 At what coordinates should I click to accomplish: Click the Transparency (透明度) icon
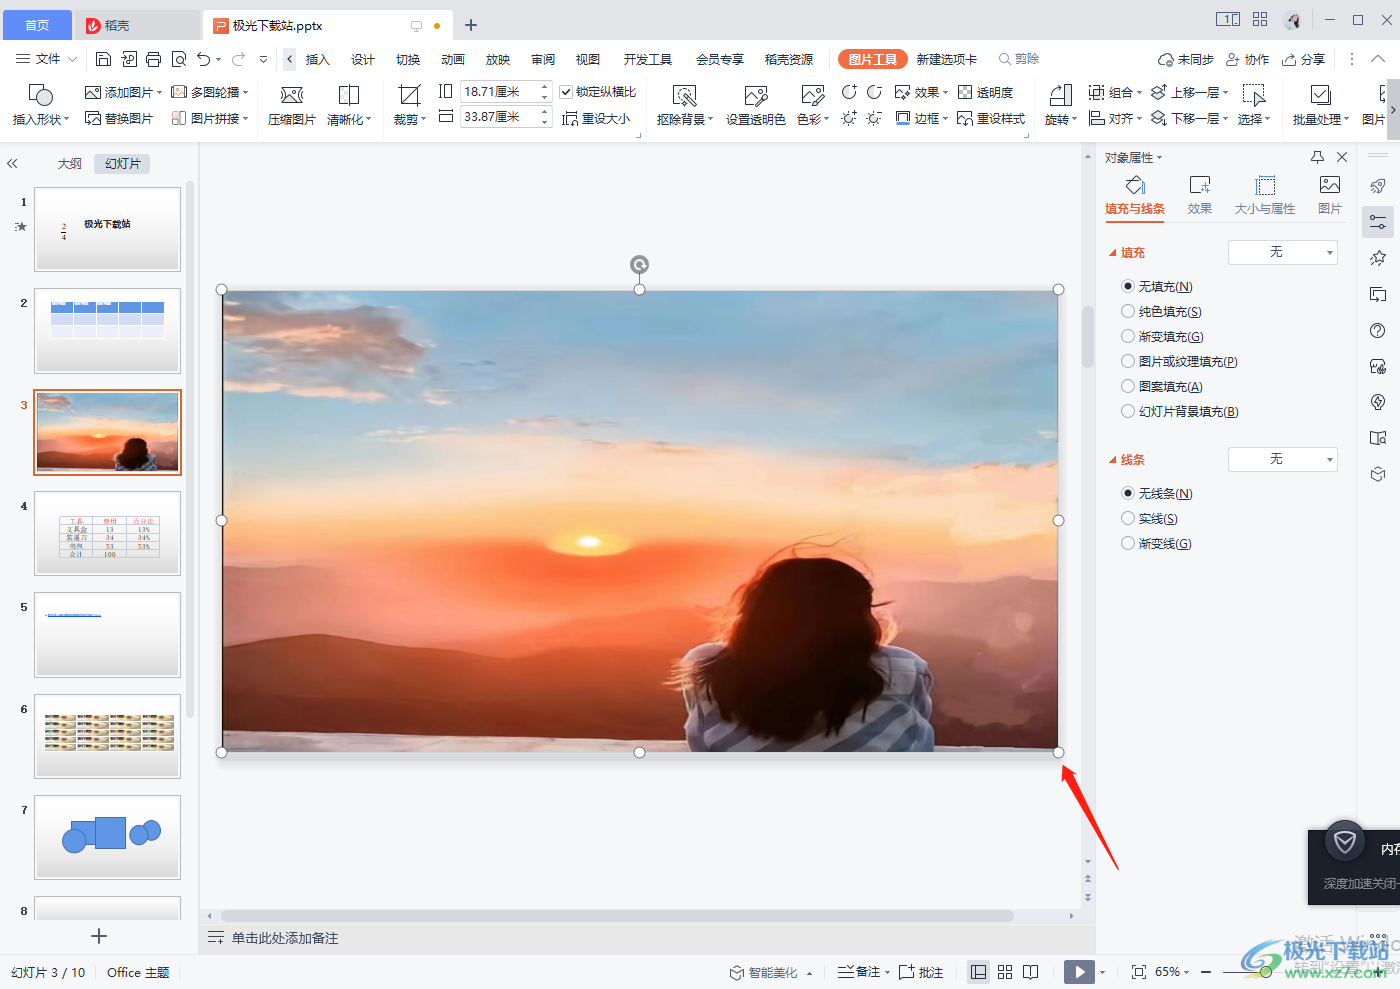coord(965,92)
